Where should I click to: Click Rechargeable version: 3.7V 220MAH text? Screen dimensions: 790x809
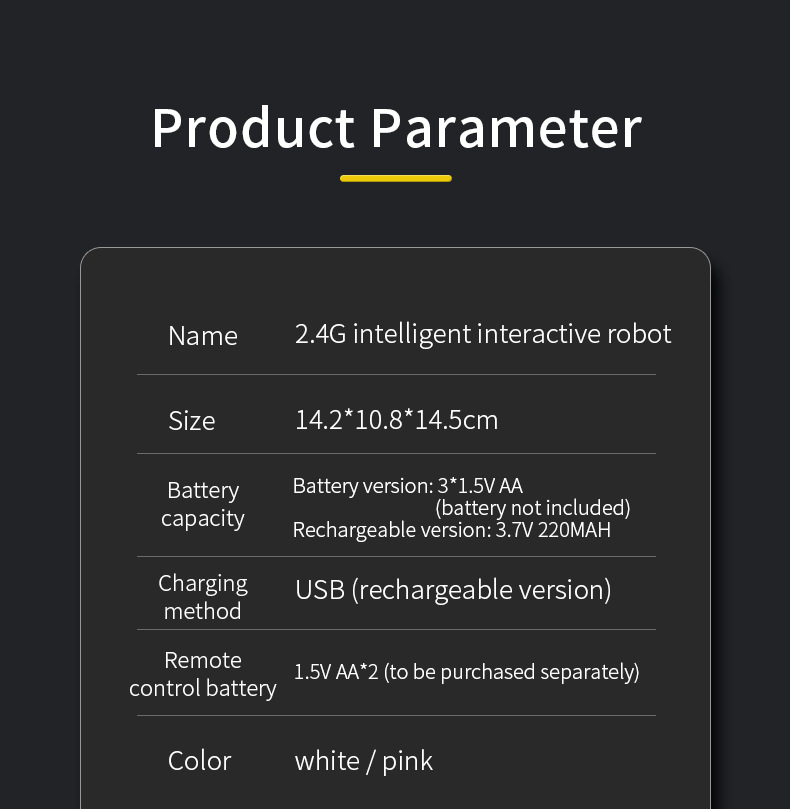(452, 530)
